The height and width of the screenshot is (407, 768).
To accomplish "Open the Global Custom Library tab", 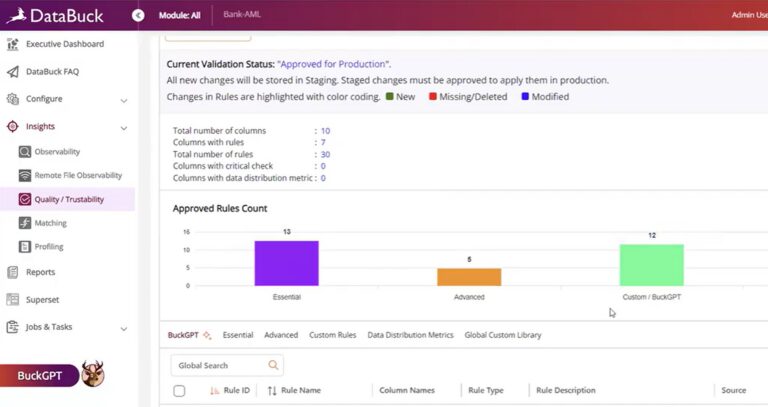I will pos(503,335).
